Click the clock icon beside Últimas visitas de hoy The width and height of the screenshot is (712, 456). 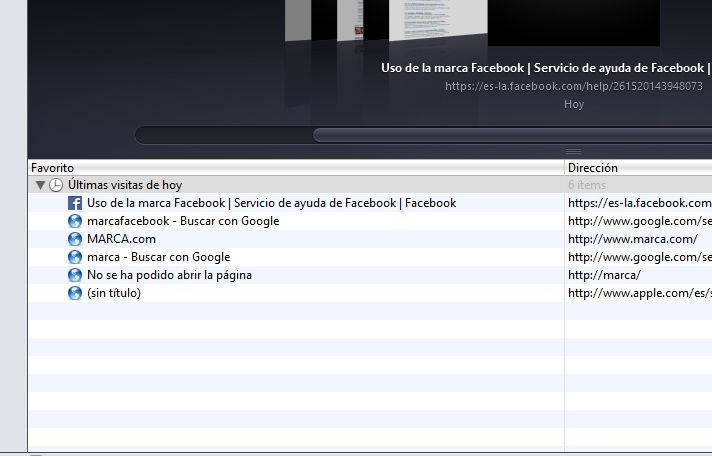click(x=56, y=185)
